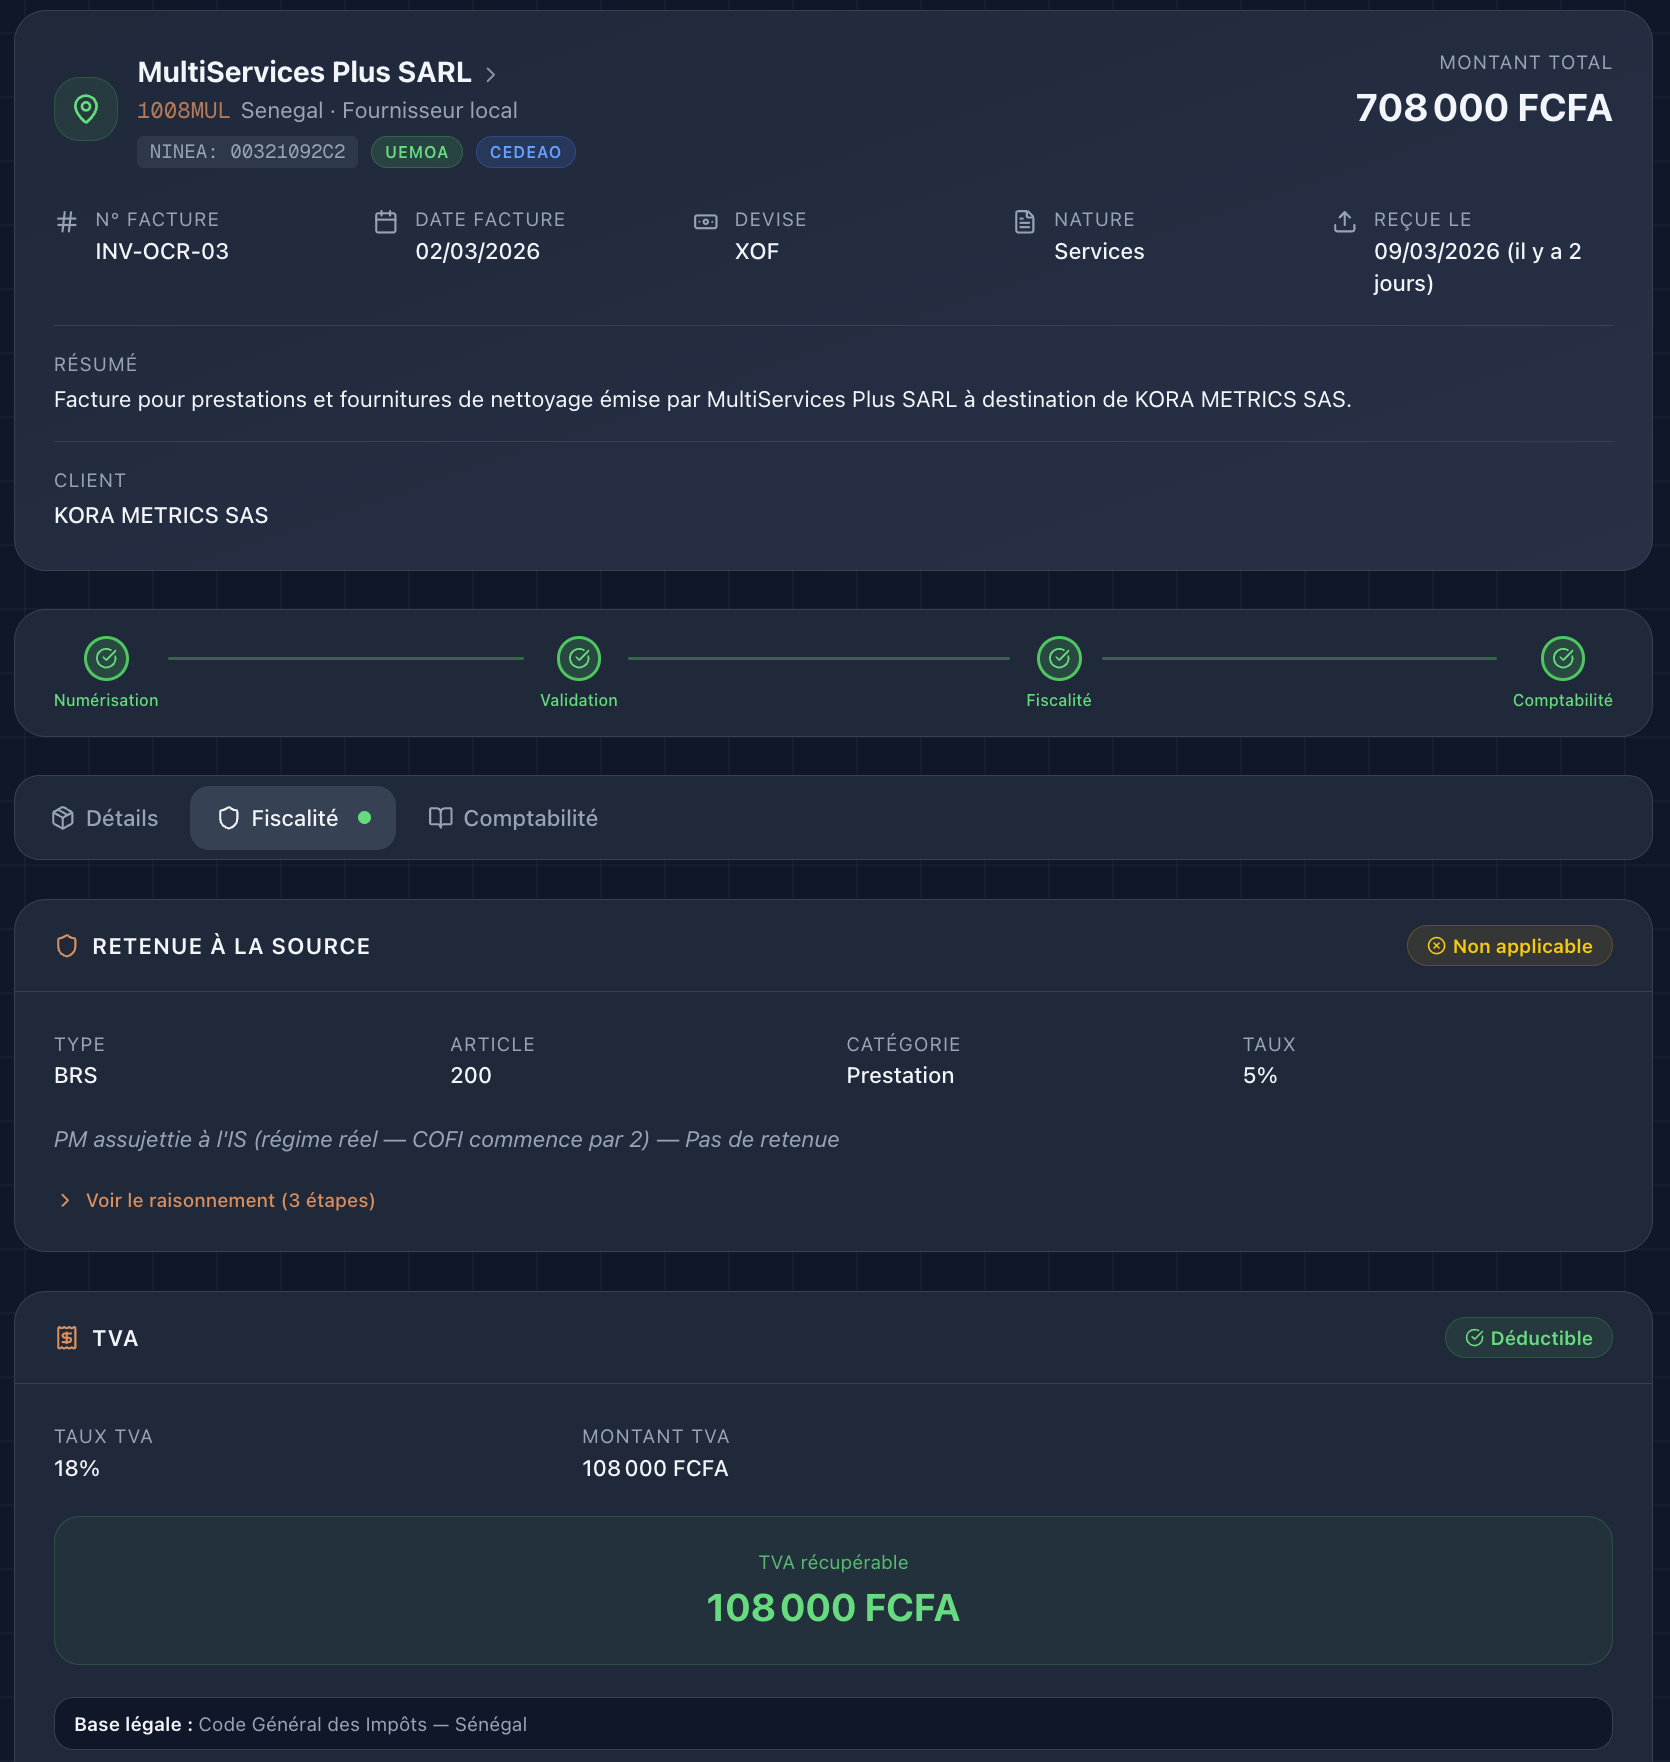Click the Fiscalité step checkmark circle

(x=1059, y=658)
